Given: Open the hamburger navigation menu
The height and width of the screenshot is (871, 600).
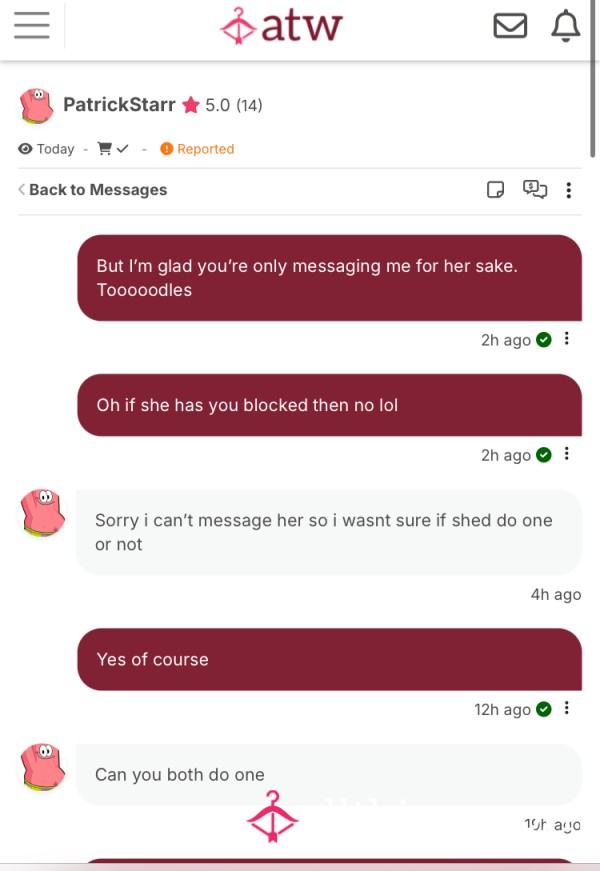Looking at the screenshot, I should tap(32, 26).
